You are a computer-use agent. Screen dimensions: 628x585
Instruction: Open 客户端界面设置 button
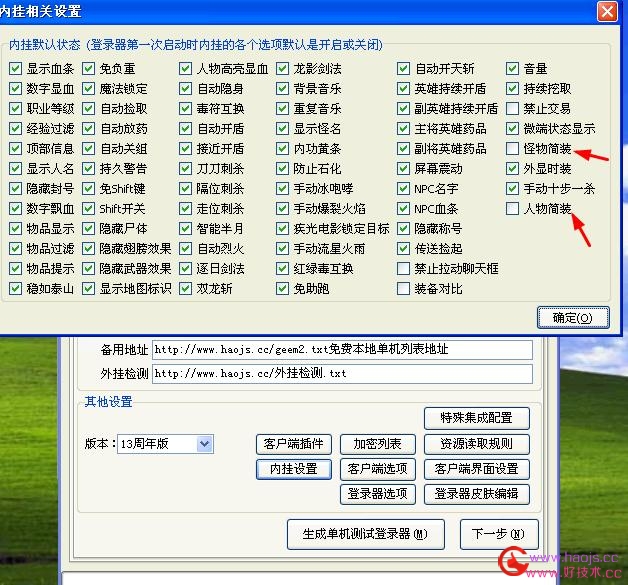[477, 469]
